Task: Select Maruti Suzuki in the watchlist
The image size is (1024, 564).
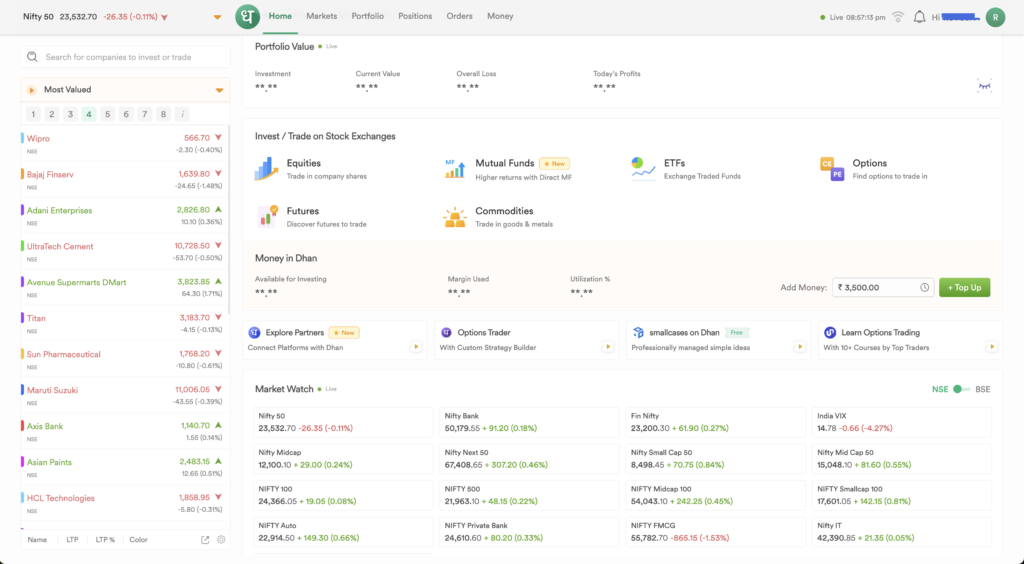Action: click(125, 395)
